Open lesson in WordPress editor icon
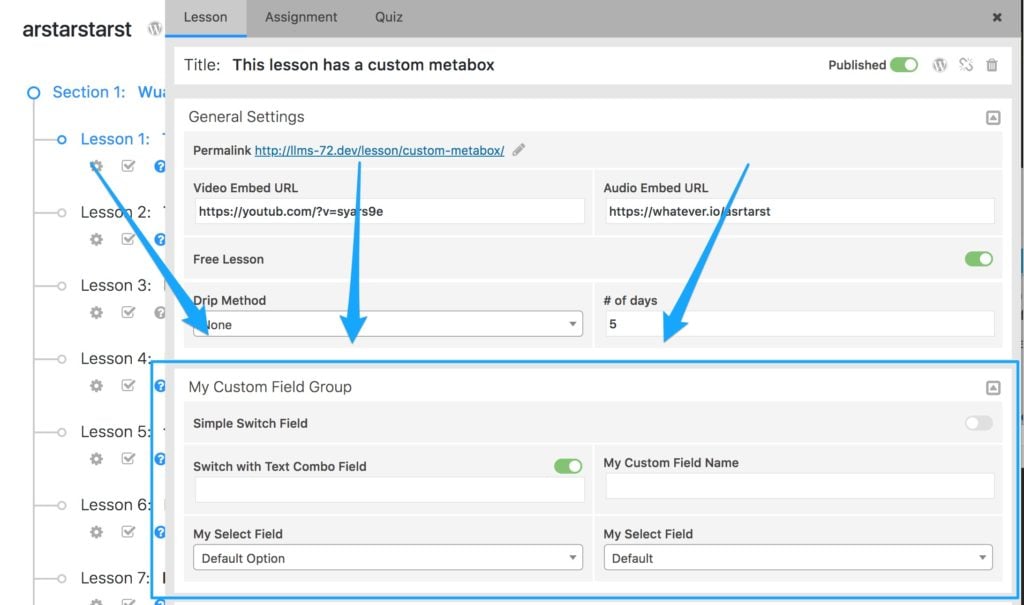This screenshot has height=605, width=1024. tap(939, 65)
